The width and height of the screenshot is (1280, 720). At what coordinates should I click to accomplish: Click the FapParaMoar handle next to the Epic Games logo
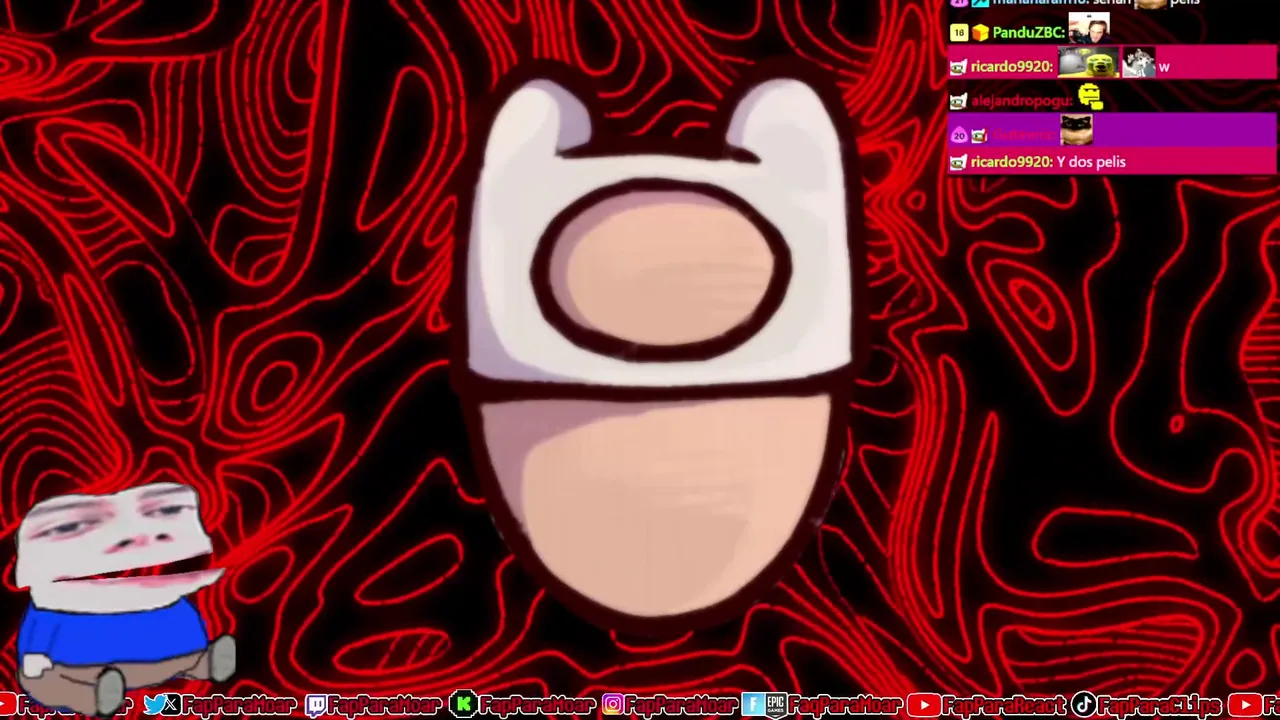pyautogui.click(x=845, y=706)
